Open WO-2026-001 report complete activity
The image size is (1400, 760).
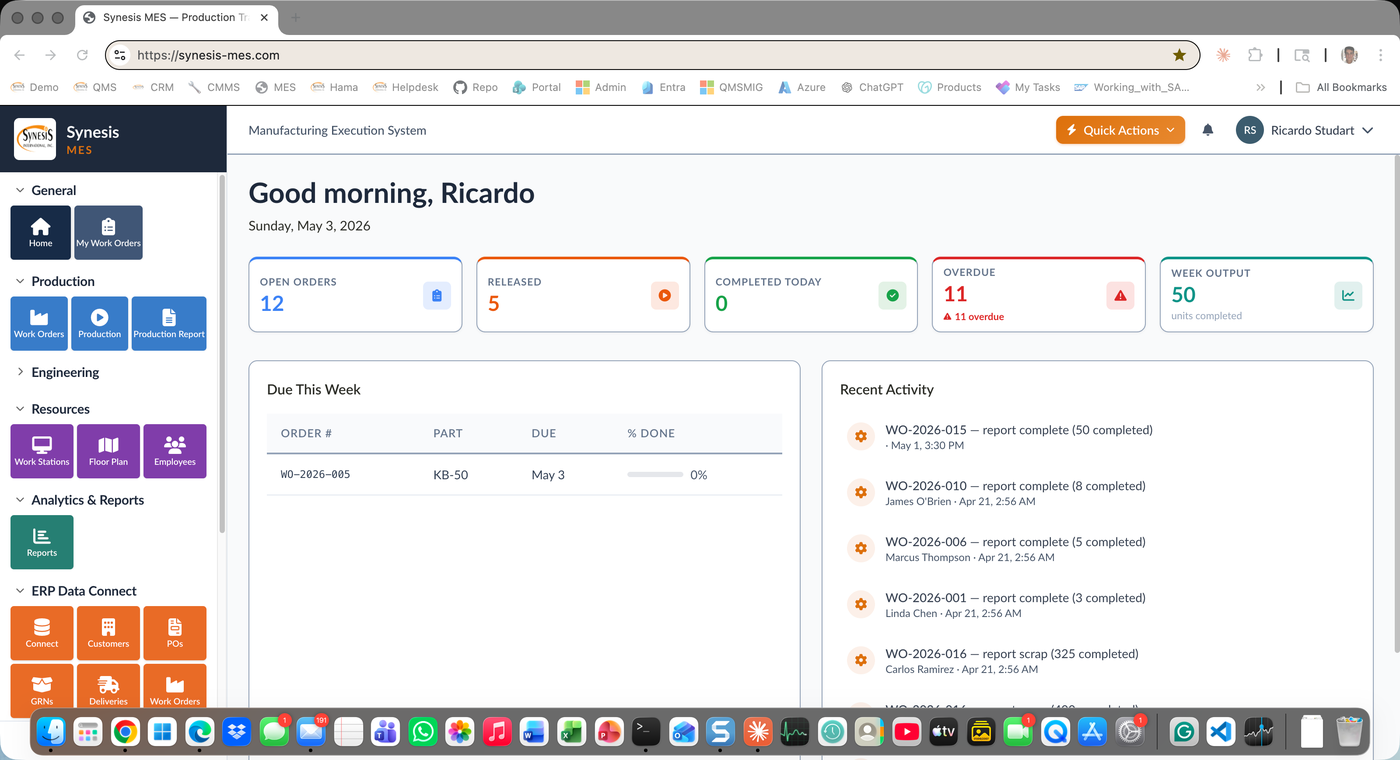[1015, 598]
